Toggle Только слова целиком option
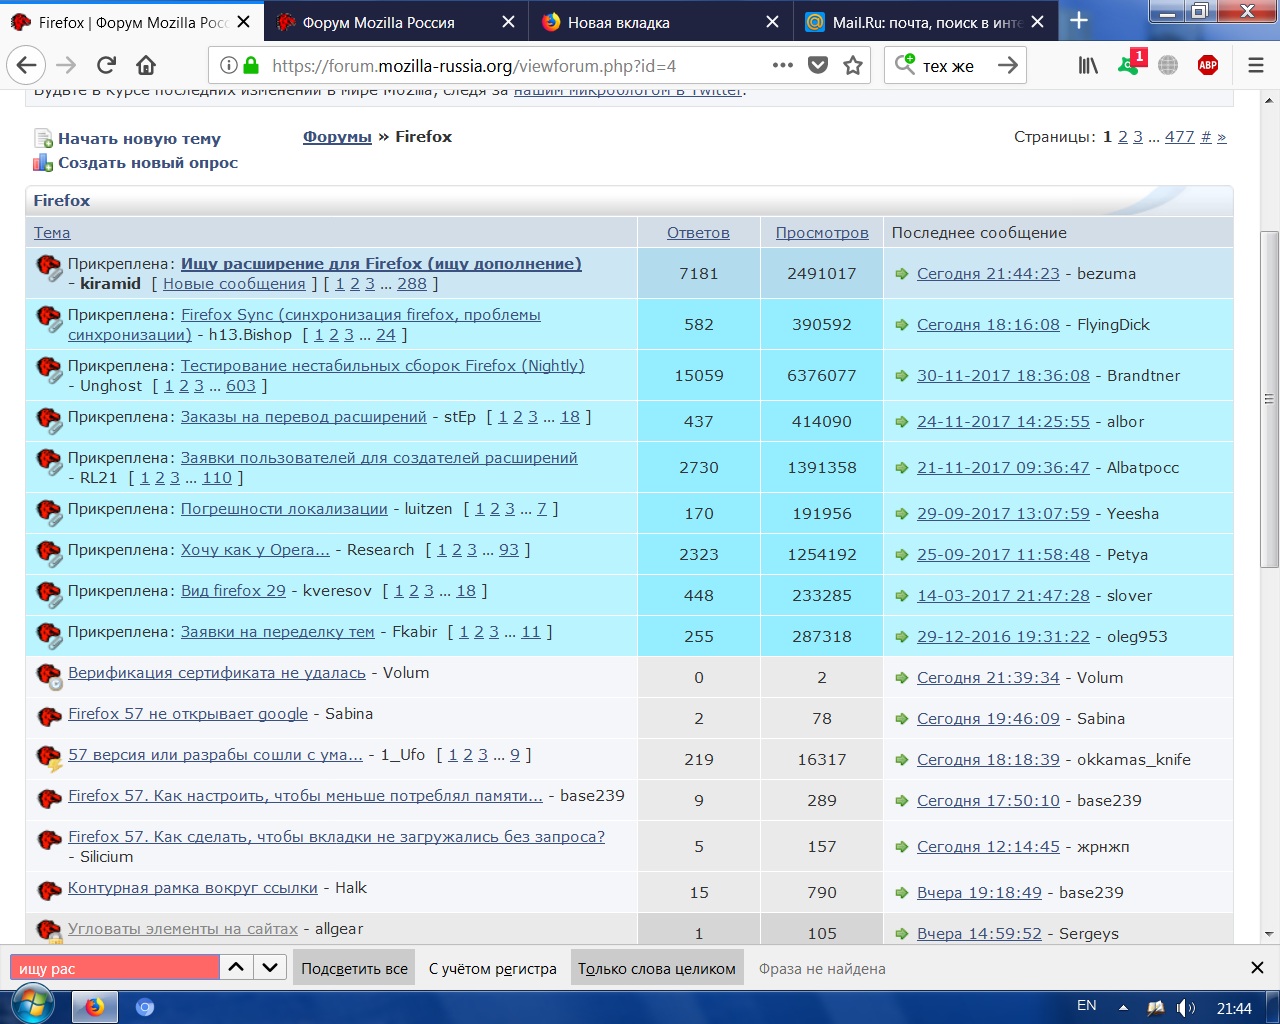Viewport: 1280px width, 1024px height. point(657,968)
